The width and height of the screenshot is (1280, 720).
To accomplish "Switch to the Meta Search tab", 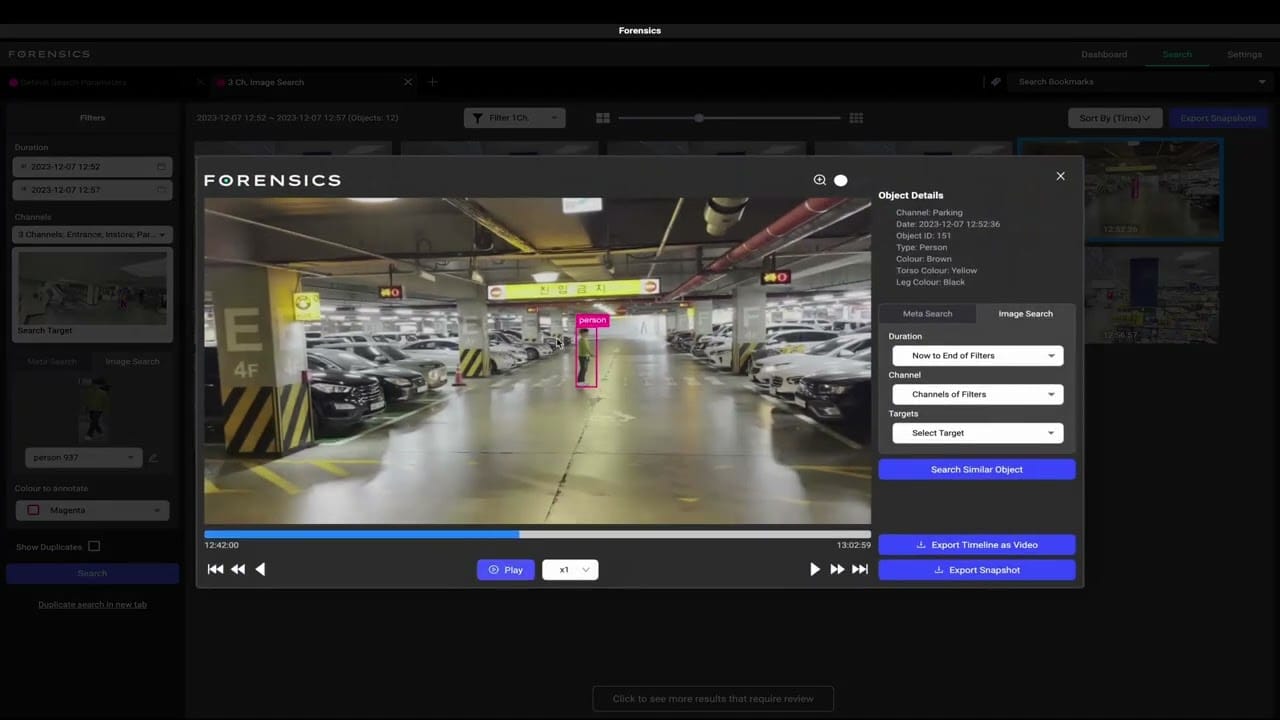I will 927,313.
